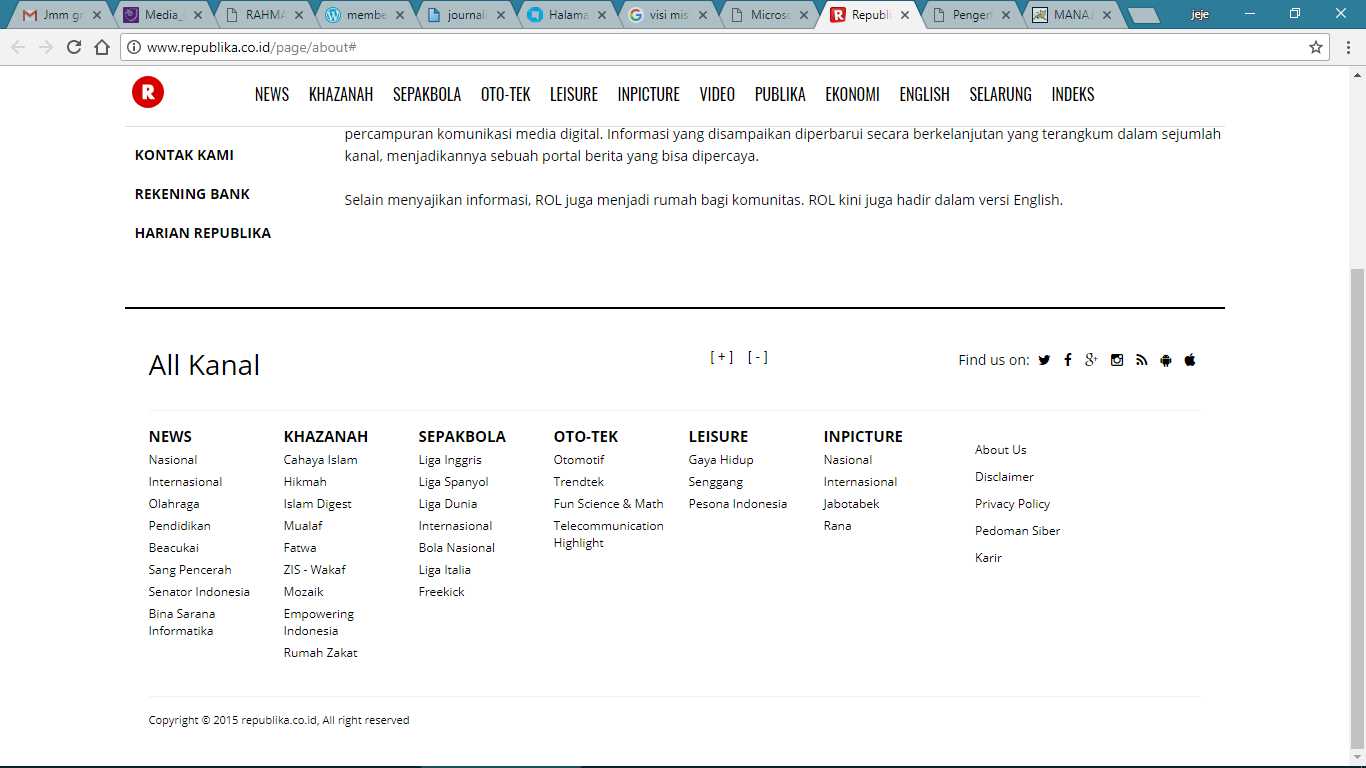The width and height of the screenshot is (1366, 768).
Task: Open the KHAZANAH menu in top navigation
Action: (341, 94)
